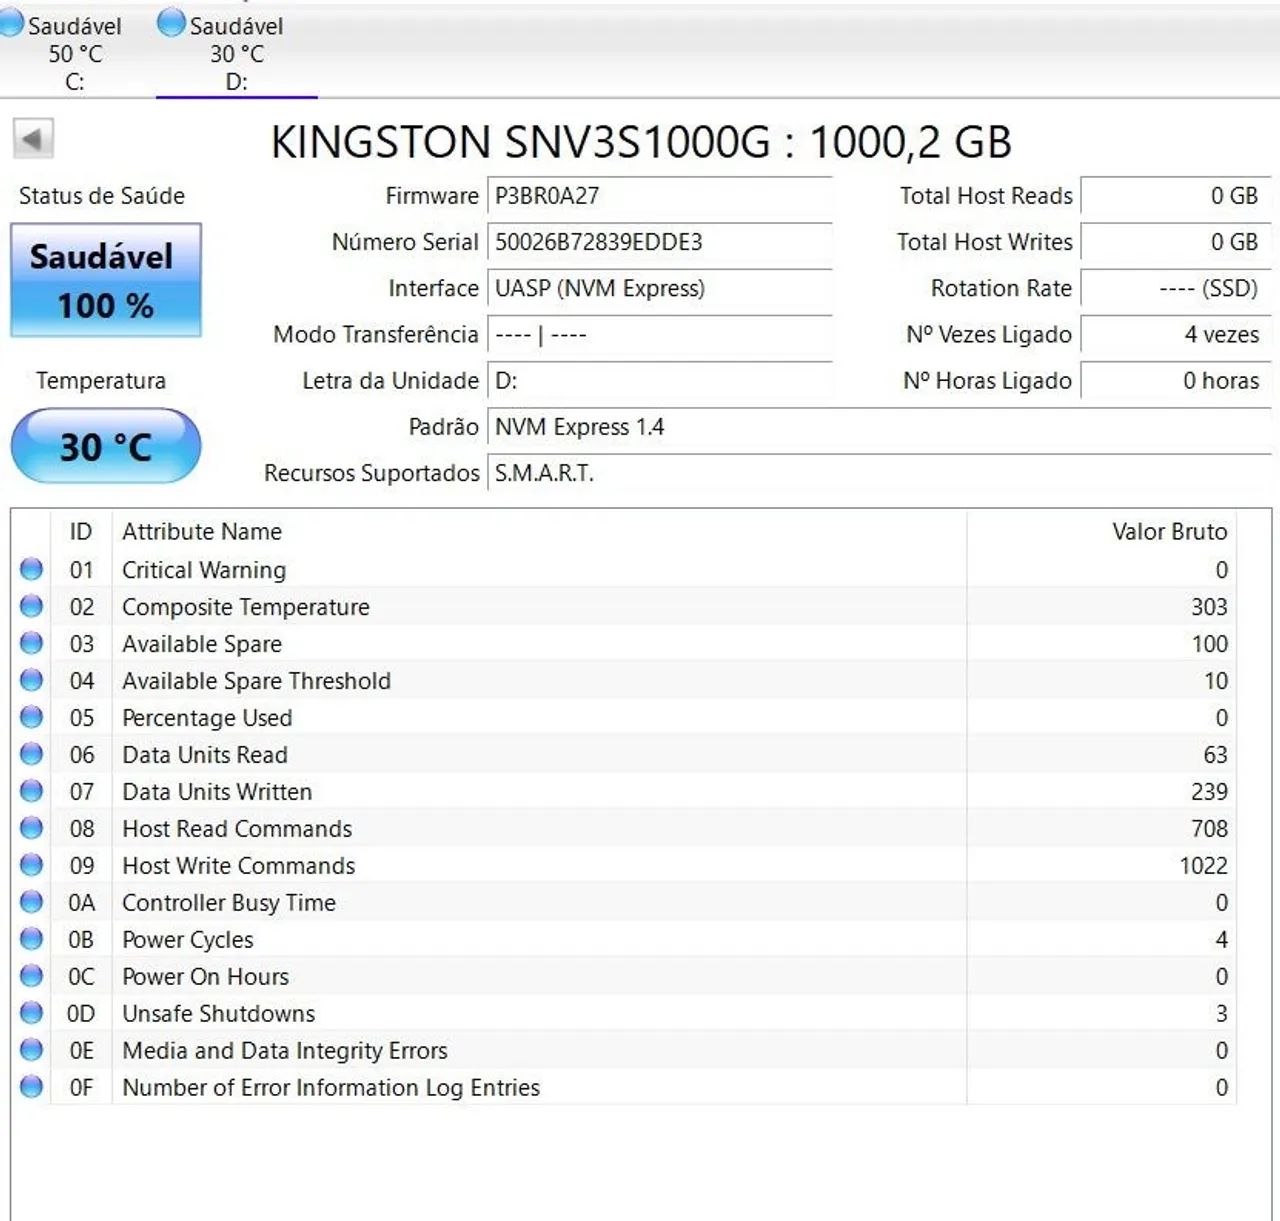Image resolution: width=1280 pixels, height=1221 pixels.
Task: Click the status dot beside Power Cycles
Action: (x=31, y=939)
